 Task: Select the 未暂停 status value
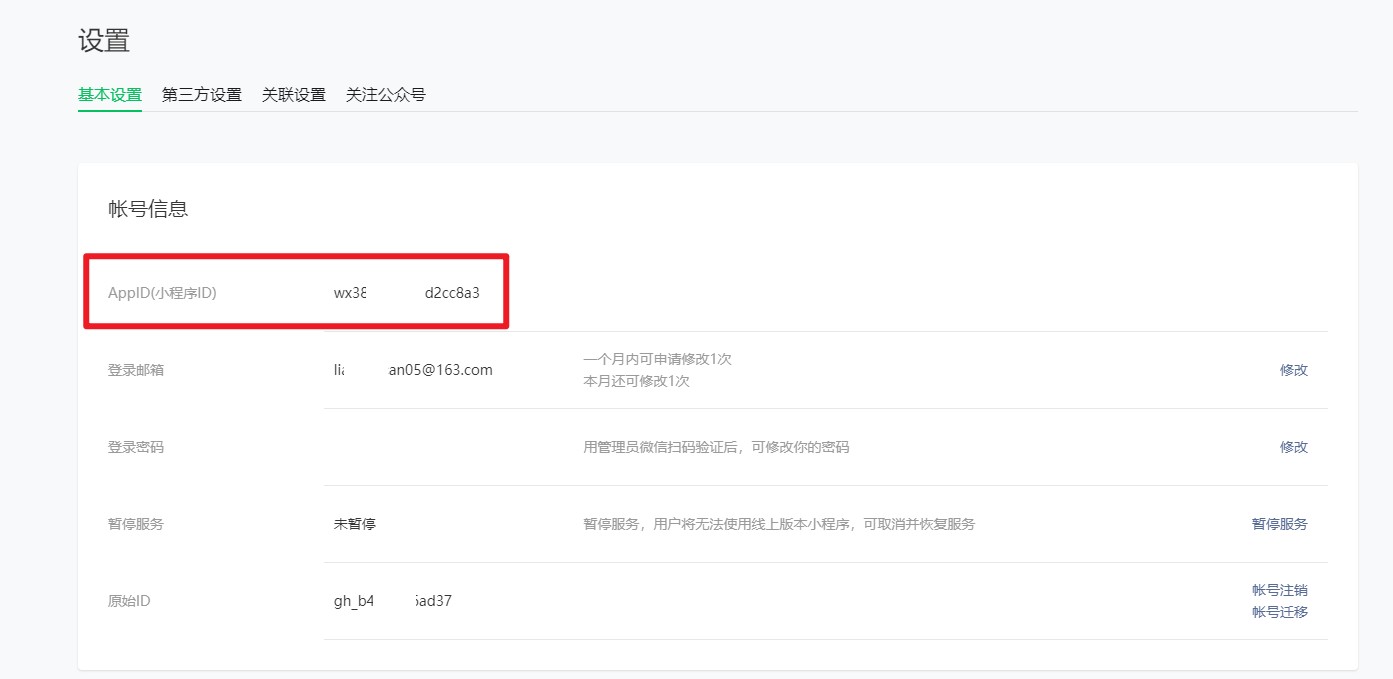[355, 524]
